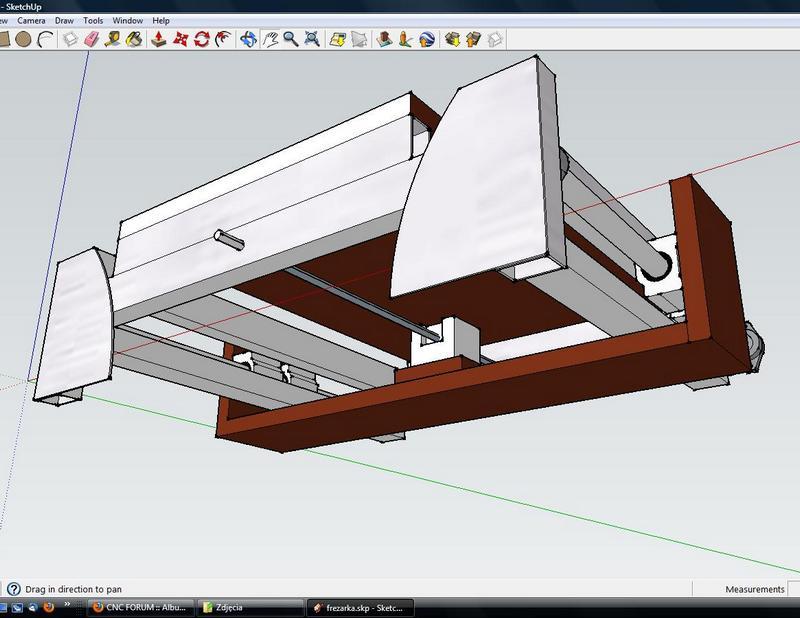This screenshot has width=800, height=618.
Task: Click the Get Models download icon
Action: click(x=452, y=39)
